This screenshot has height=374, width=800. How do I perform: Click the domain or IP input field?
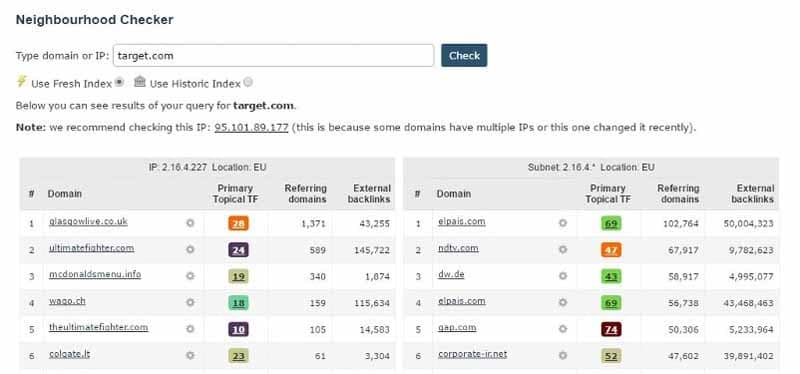tap(273, 56)
